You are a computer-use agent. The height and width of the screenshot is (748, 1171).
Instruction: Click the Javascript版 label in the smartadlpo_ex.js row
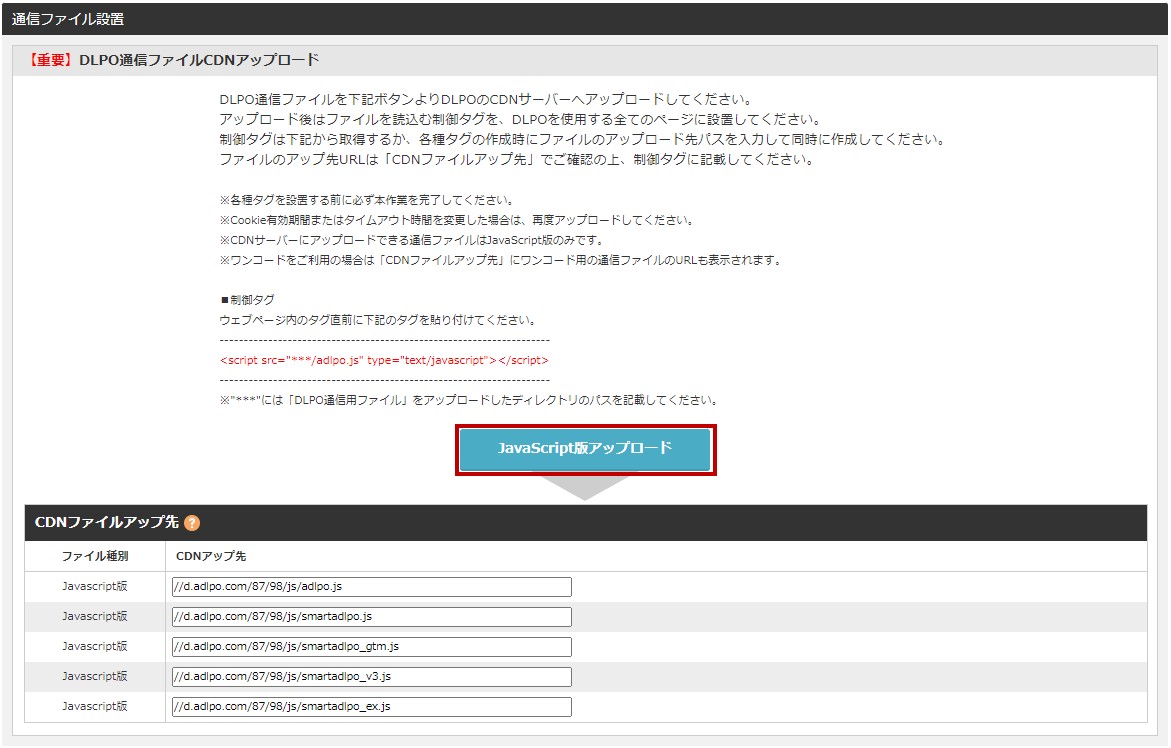pos(95,706)
